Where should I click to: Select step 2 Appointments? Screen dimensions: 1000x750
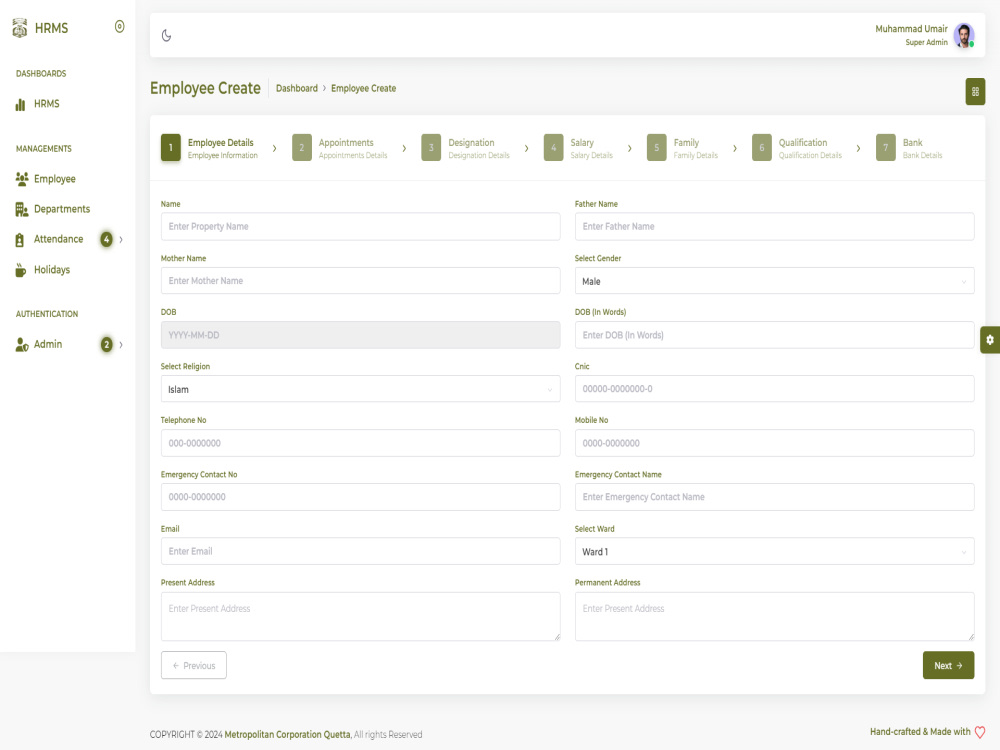pyautogui.click(x=340, y=148)
